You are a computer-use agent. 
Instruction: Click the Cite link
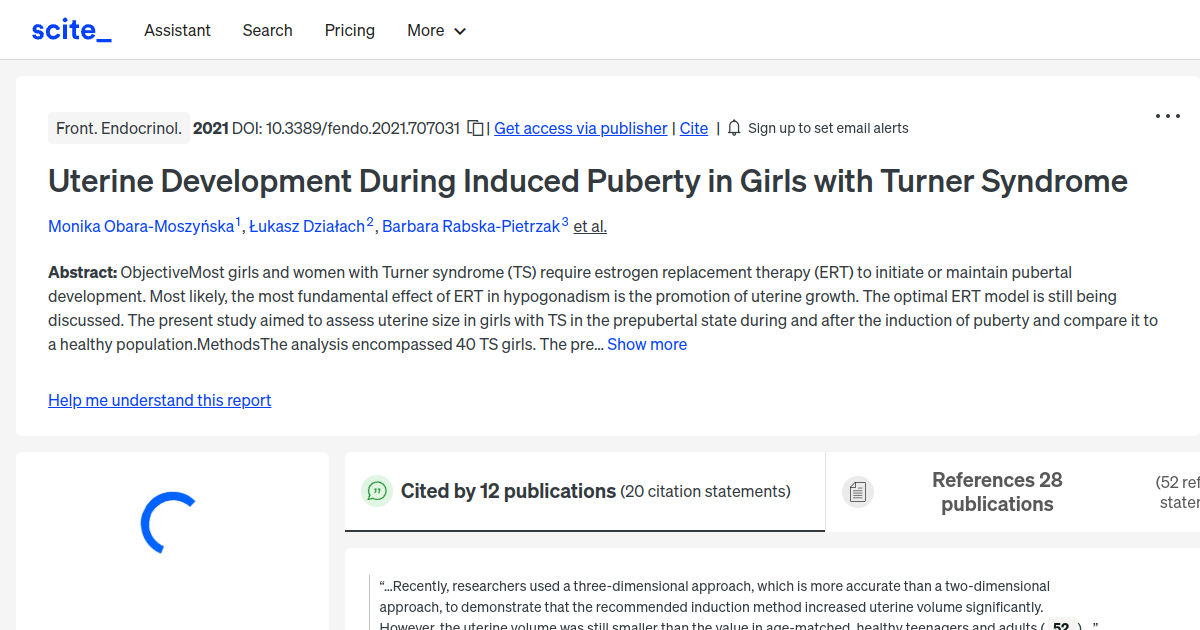(693, 128)
